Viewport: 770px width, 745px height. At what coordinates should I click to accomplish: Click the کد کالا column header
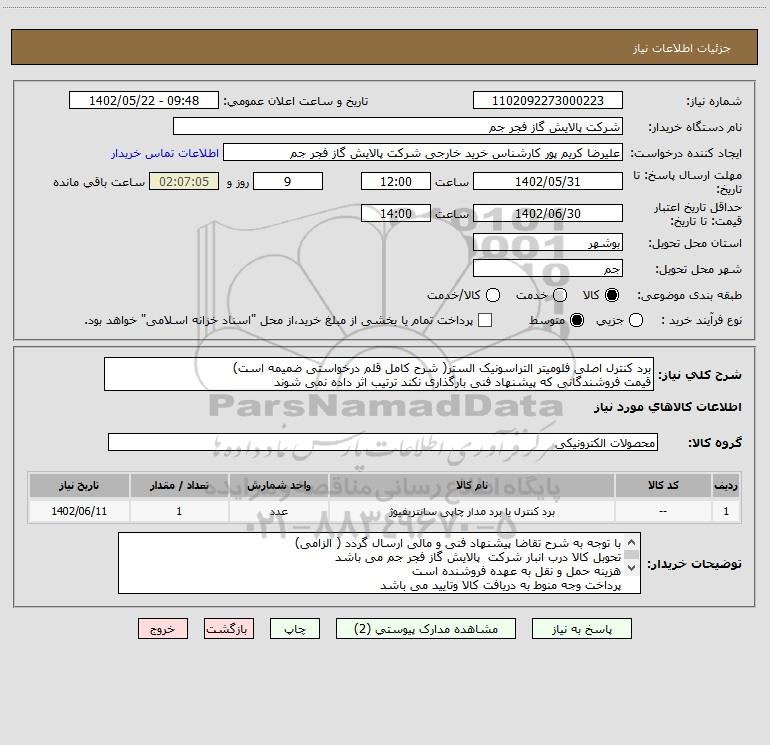(663, 485)
